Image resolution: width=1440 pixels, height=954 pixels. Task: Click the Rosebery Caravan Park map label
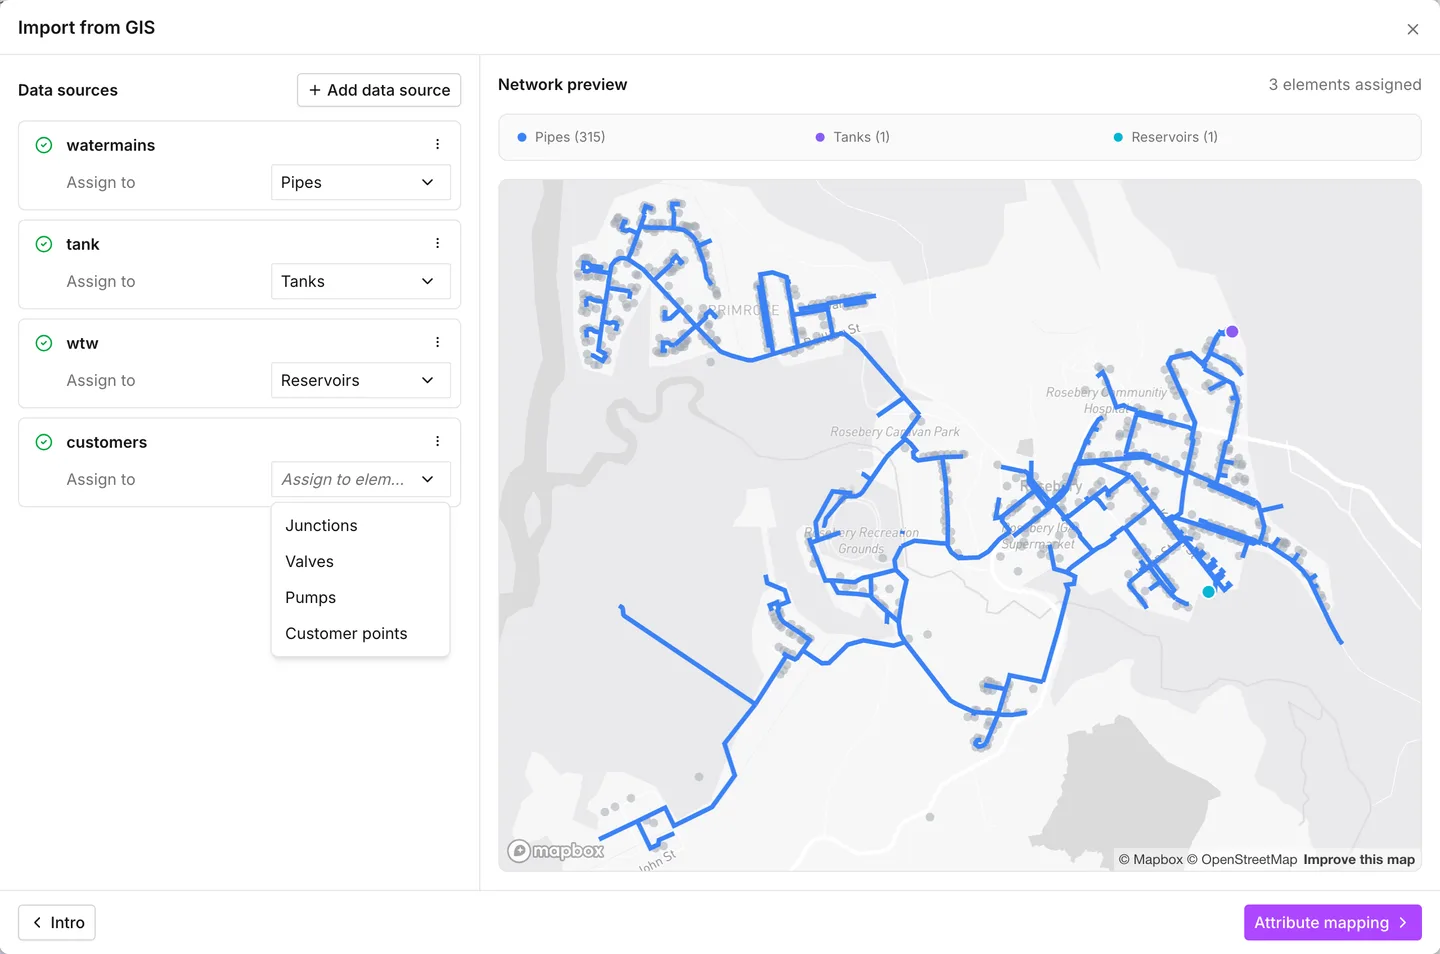895,432
